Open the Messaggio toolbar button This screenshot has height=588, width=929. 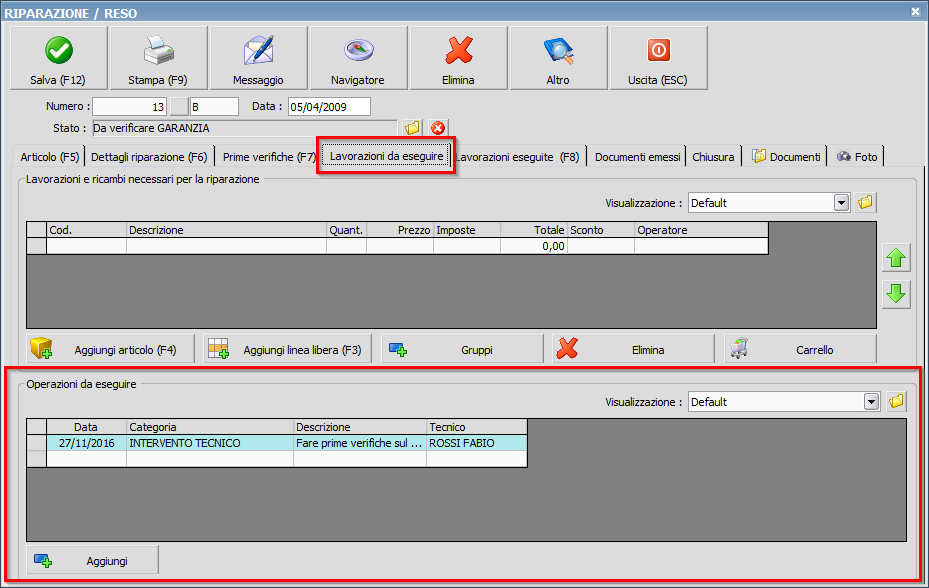coord(258,58)
